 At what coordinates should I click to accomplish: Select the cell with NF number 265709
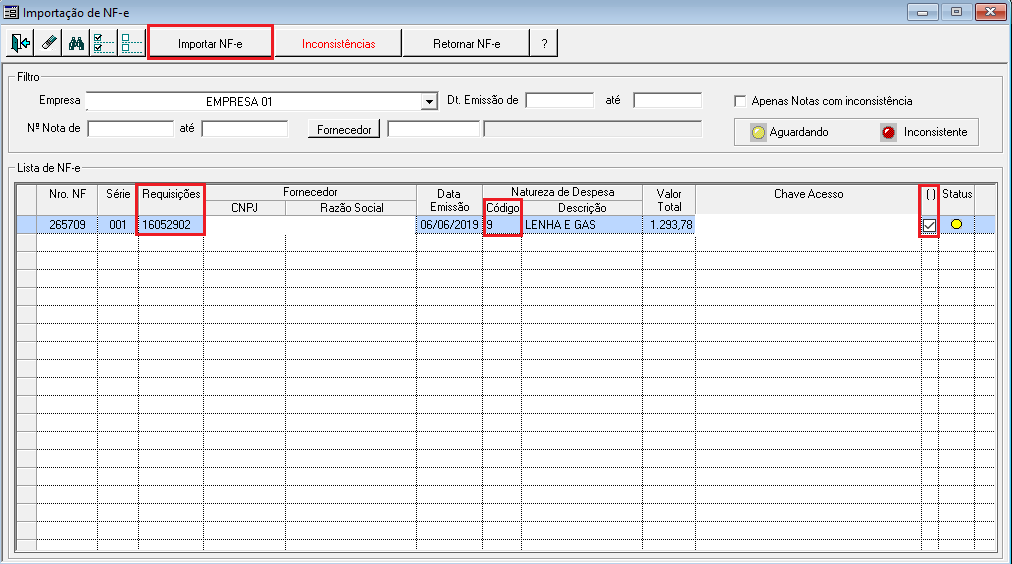tap(67, 225)
